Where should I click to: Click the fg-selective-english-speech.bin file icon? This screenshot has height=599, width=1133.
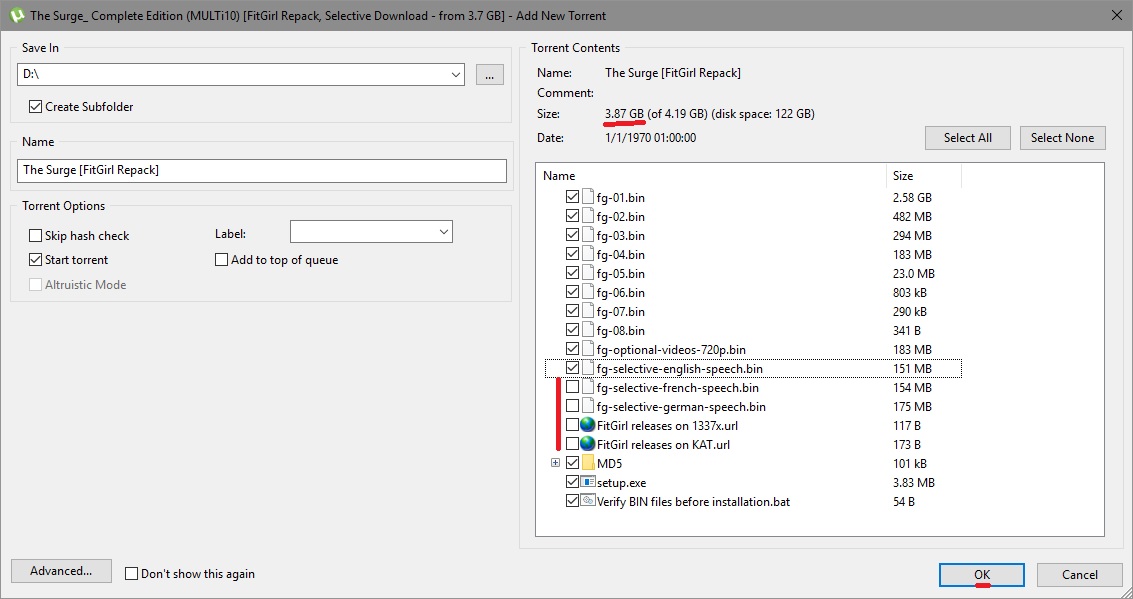(x=587, y=369)
